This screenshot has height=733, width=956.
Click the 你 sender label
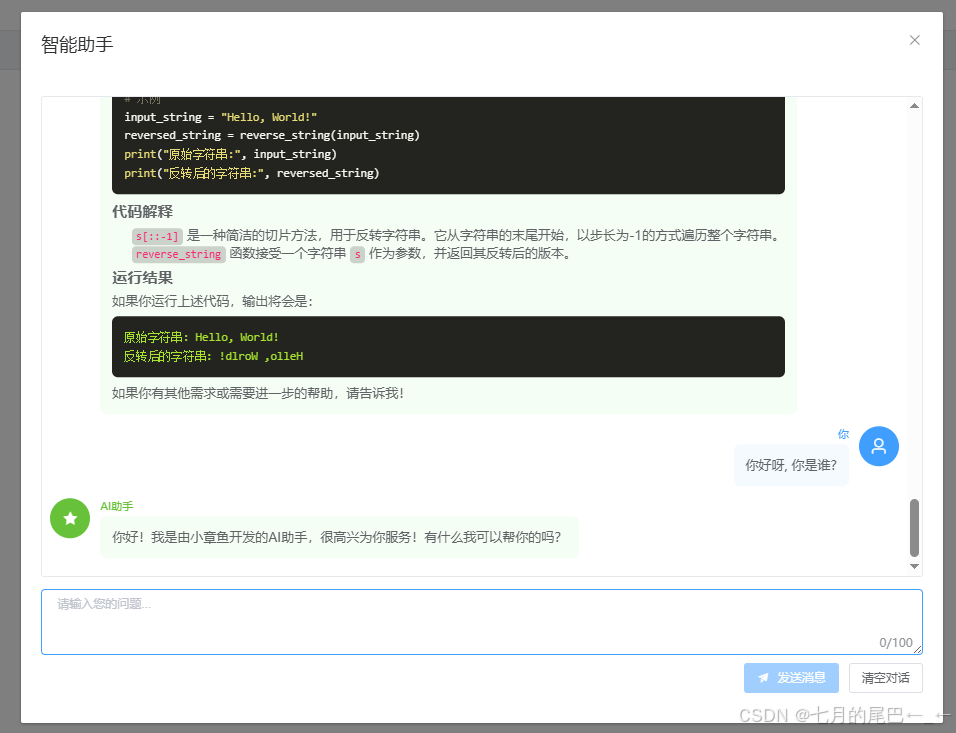click(x=843, y=434)
